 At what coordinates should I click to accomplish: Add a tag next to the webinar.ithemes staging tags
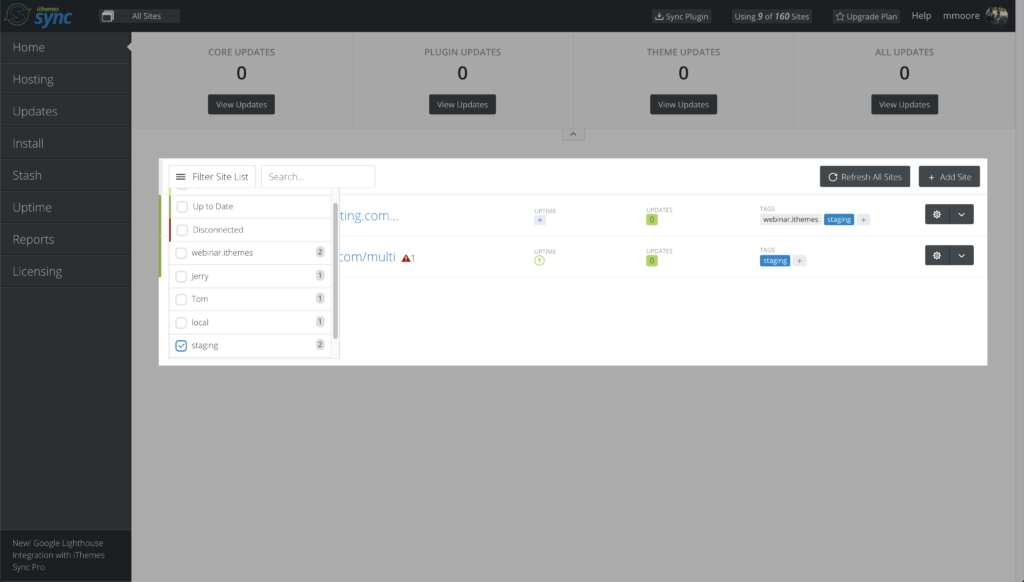863,219
